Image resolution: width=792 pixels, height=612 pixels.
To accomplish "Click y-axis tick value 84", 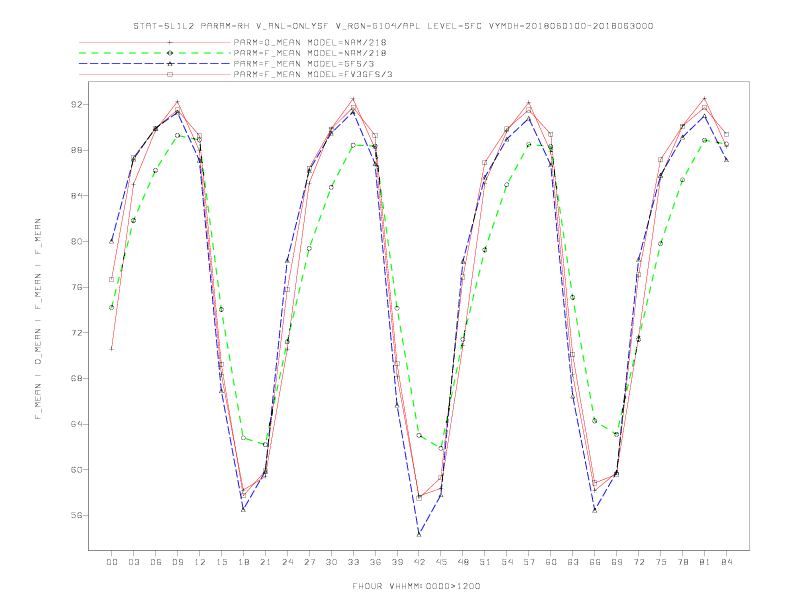I will 76,196.
